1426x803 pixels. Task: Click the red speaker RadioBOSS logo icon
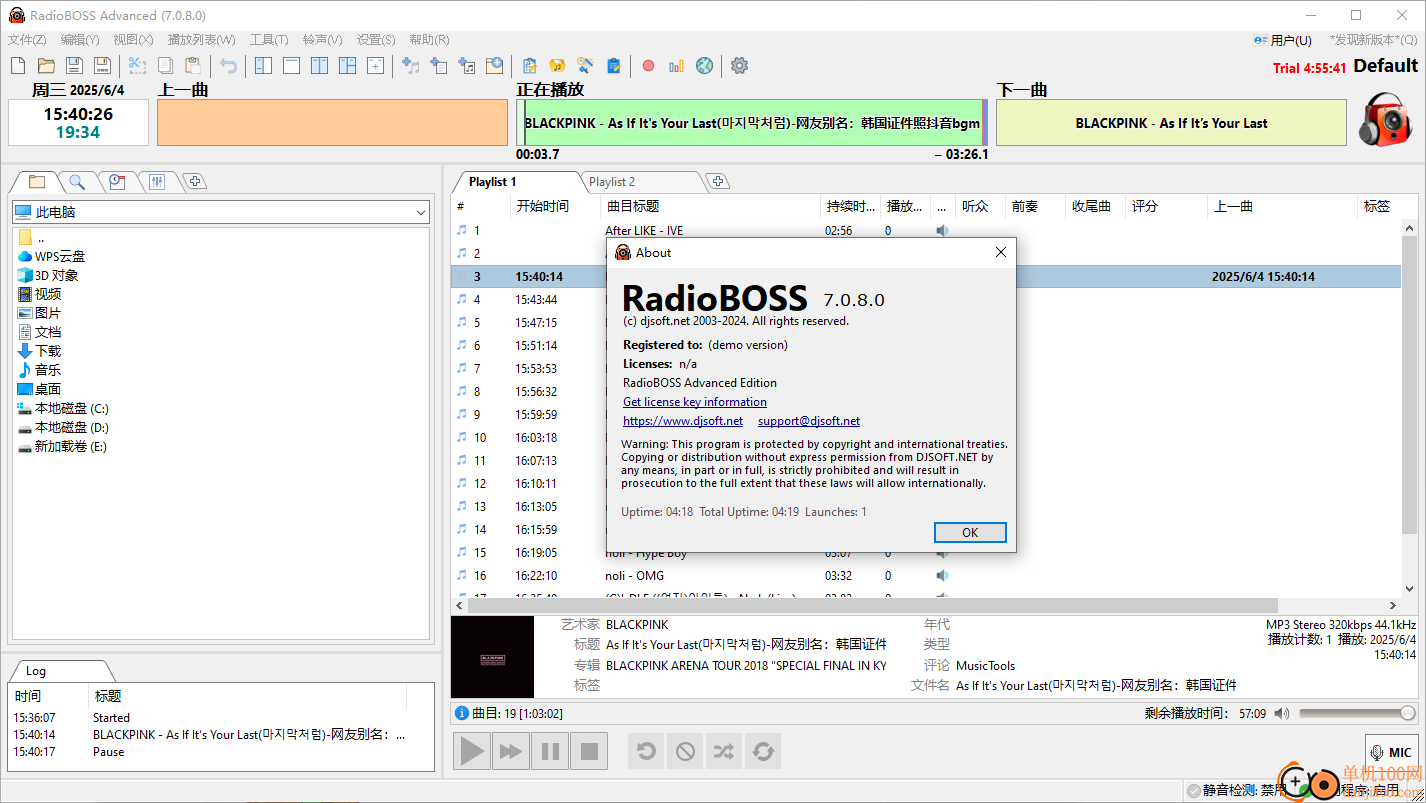coord(1385,120)
